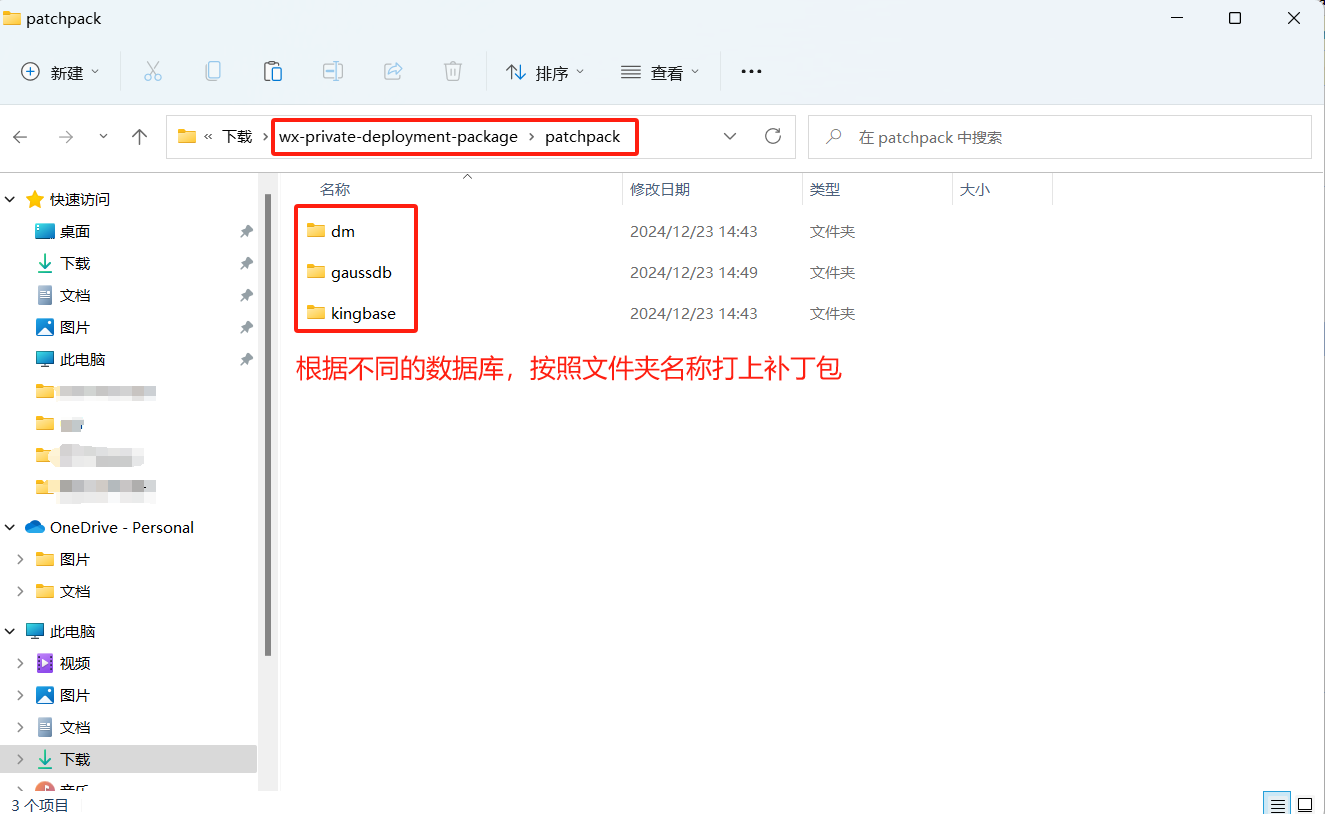The height and width of the screenshot is (814, 1325).
Task: Expand 文档 under OneDrive
Action: [x=20, y=591]
